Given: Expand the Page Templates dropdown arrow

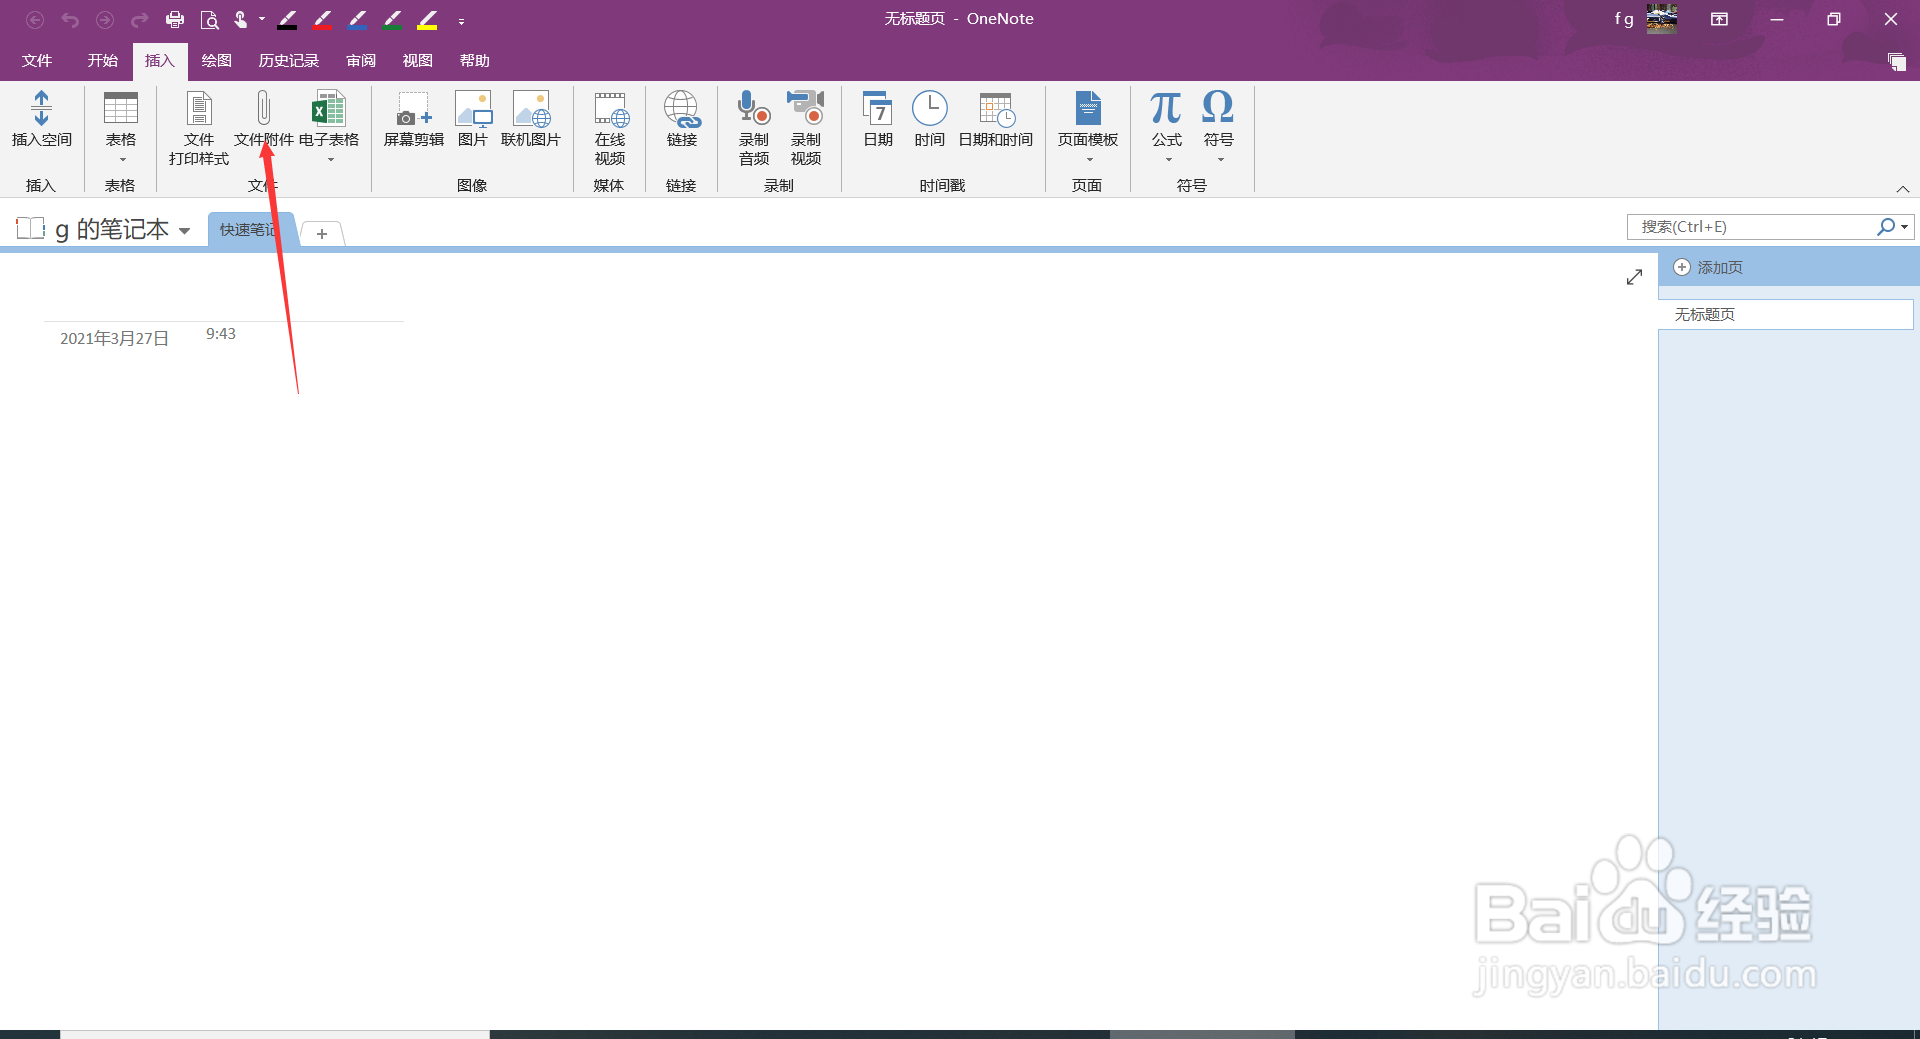Looking at the screenshot, I should pos(1090,160).
